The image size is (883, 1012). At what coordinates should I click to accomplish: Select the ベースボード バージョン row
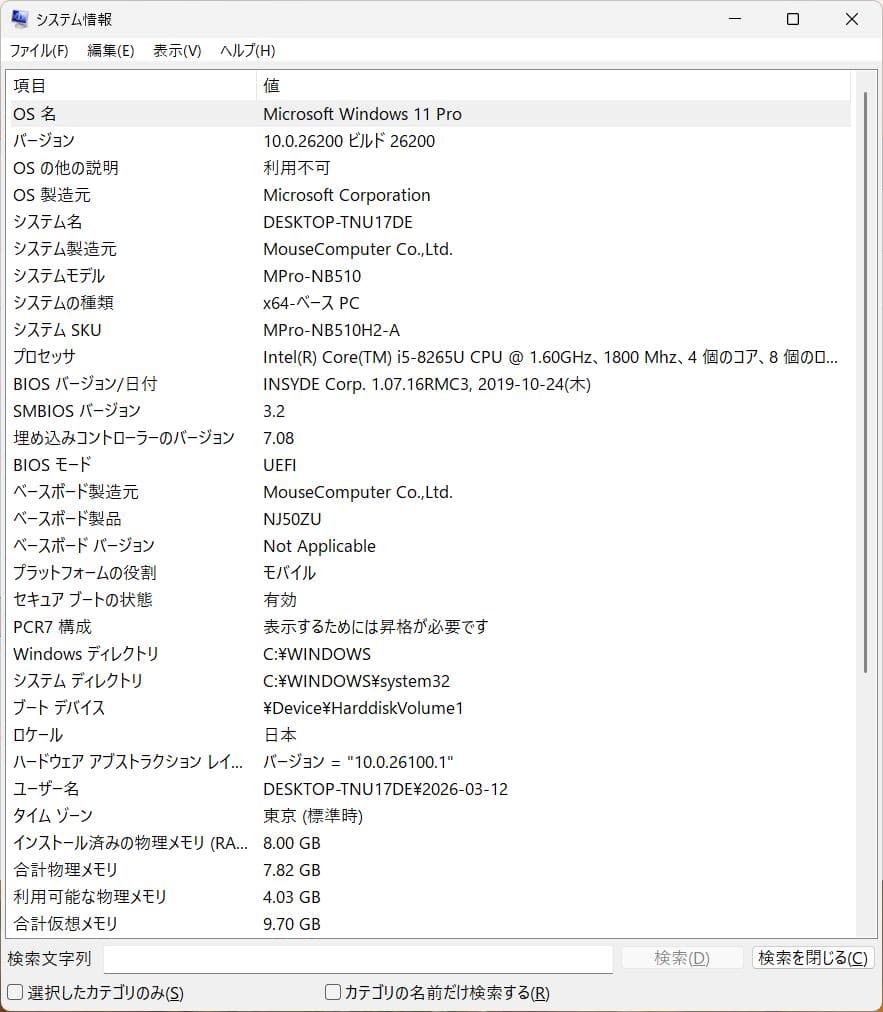coord(430,546)
